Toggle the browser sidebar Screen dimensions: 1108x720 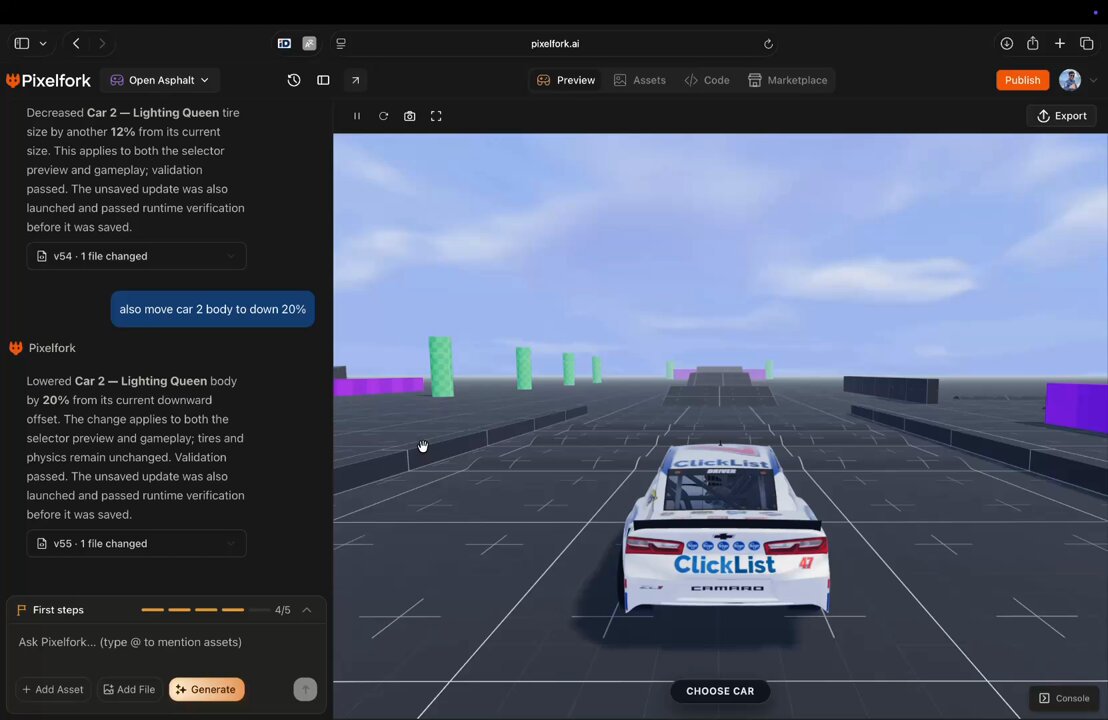tap(22, 44)
